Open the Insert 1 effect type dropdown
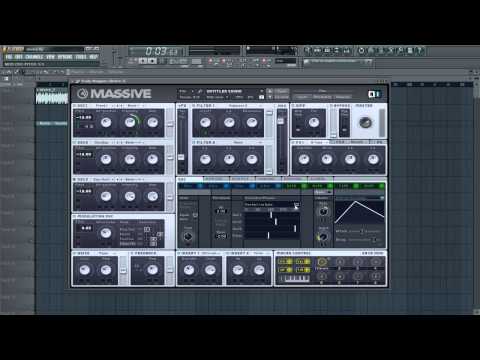Viewport: 480px width, 360px height. [212, 253]
